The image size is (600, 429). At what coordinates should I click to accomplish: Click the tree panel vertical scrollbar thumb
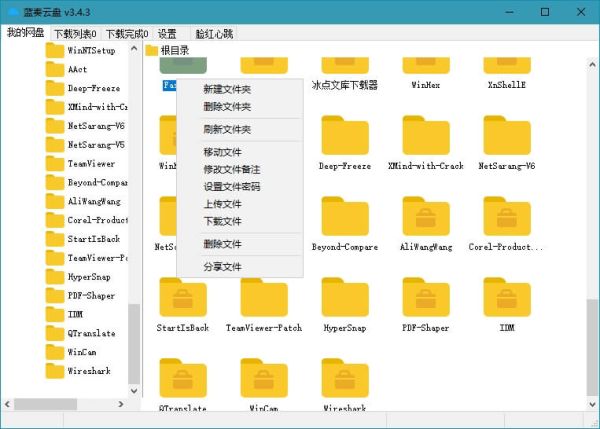[134, 344]
